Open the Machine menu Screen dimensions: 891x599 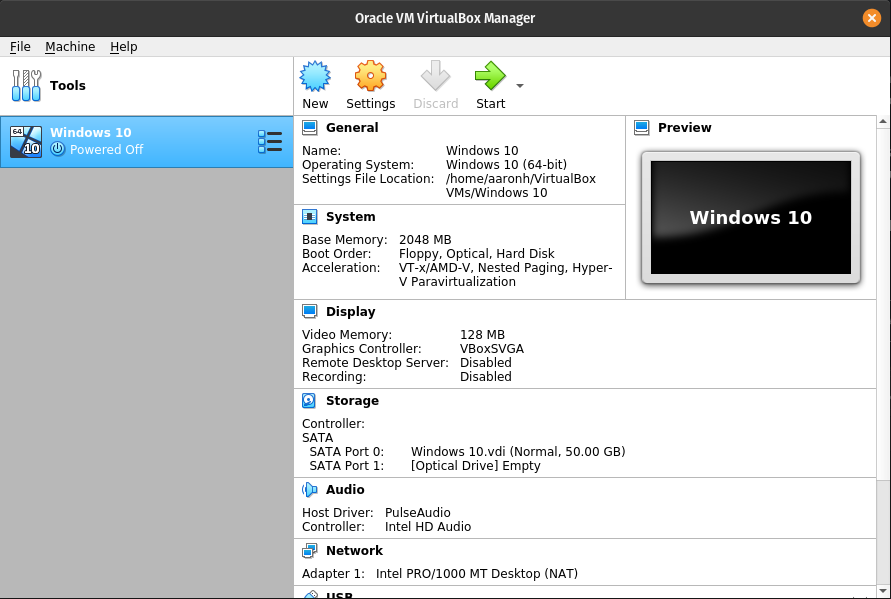coord(70,47)
